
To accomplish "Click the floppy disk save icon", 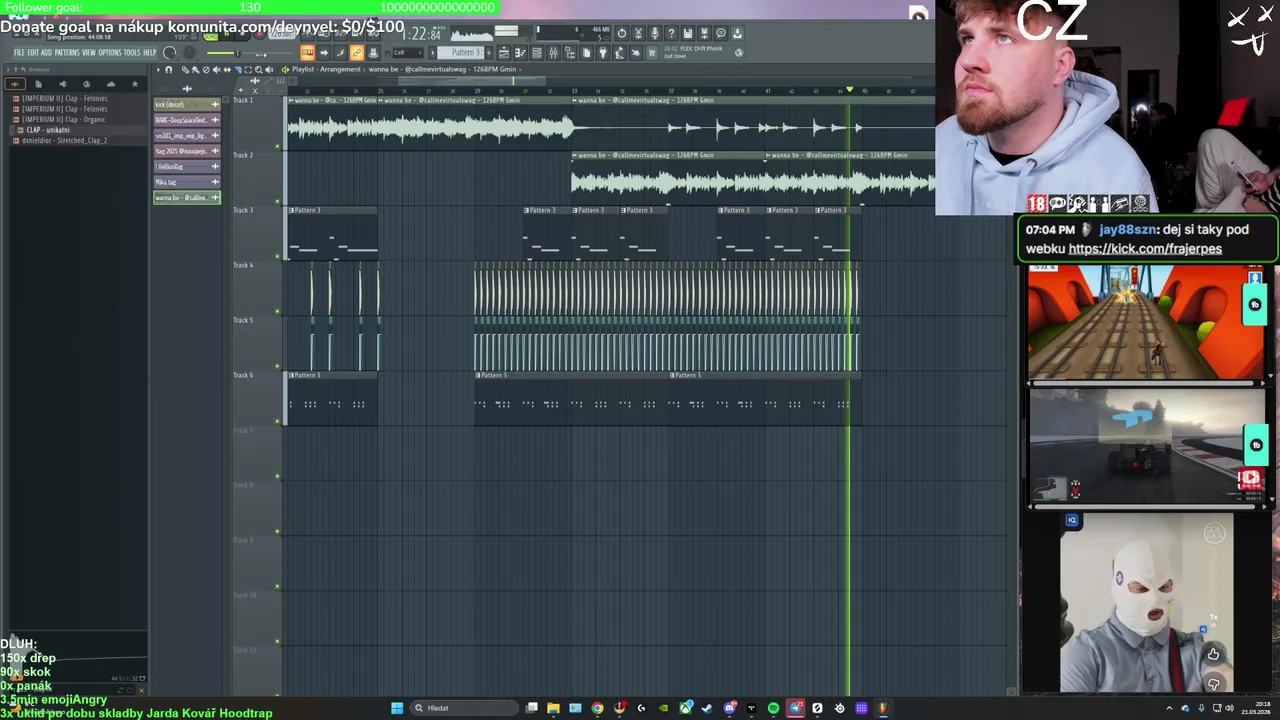I will coord(687,33).
